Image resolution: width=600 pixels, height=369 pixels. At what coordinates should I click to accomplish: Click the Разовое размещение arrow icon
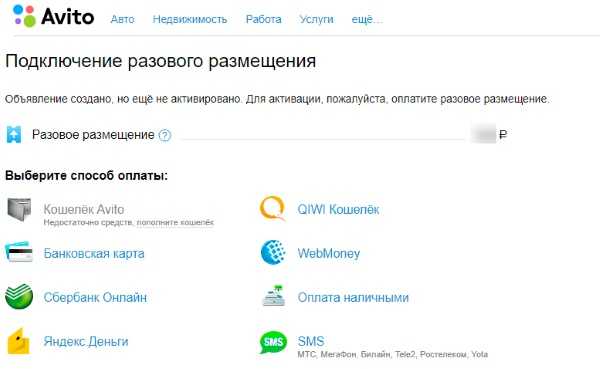14,135
